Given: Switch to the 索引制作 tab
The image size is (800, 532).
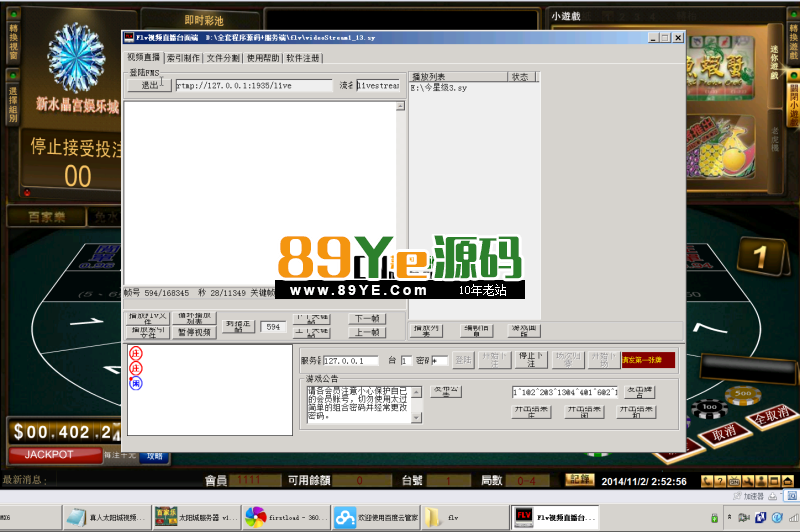Looking at the screenshot, I should coord(183,59).
